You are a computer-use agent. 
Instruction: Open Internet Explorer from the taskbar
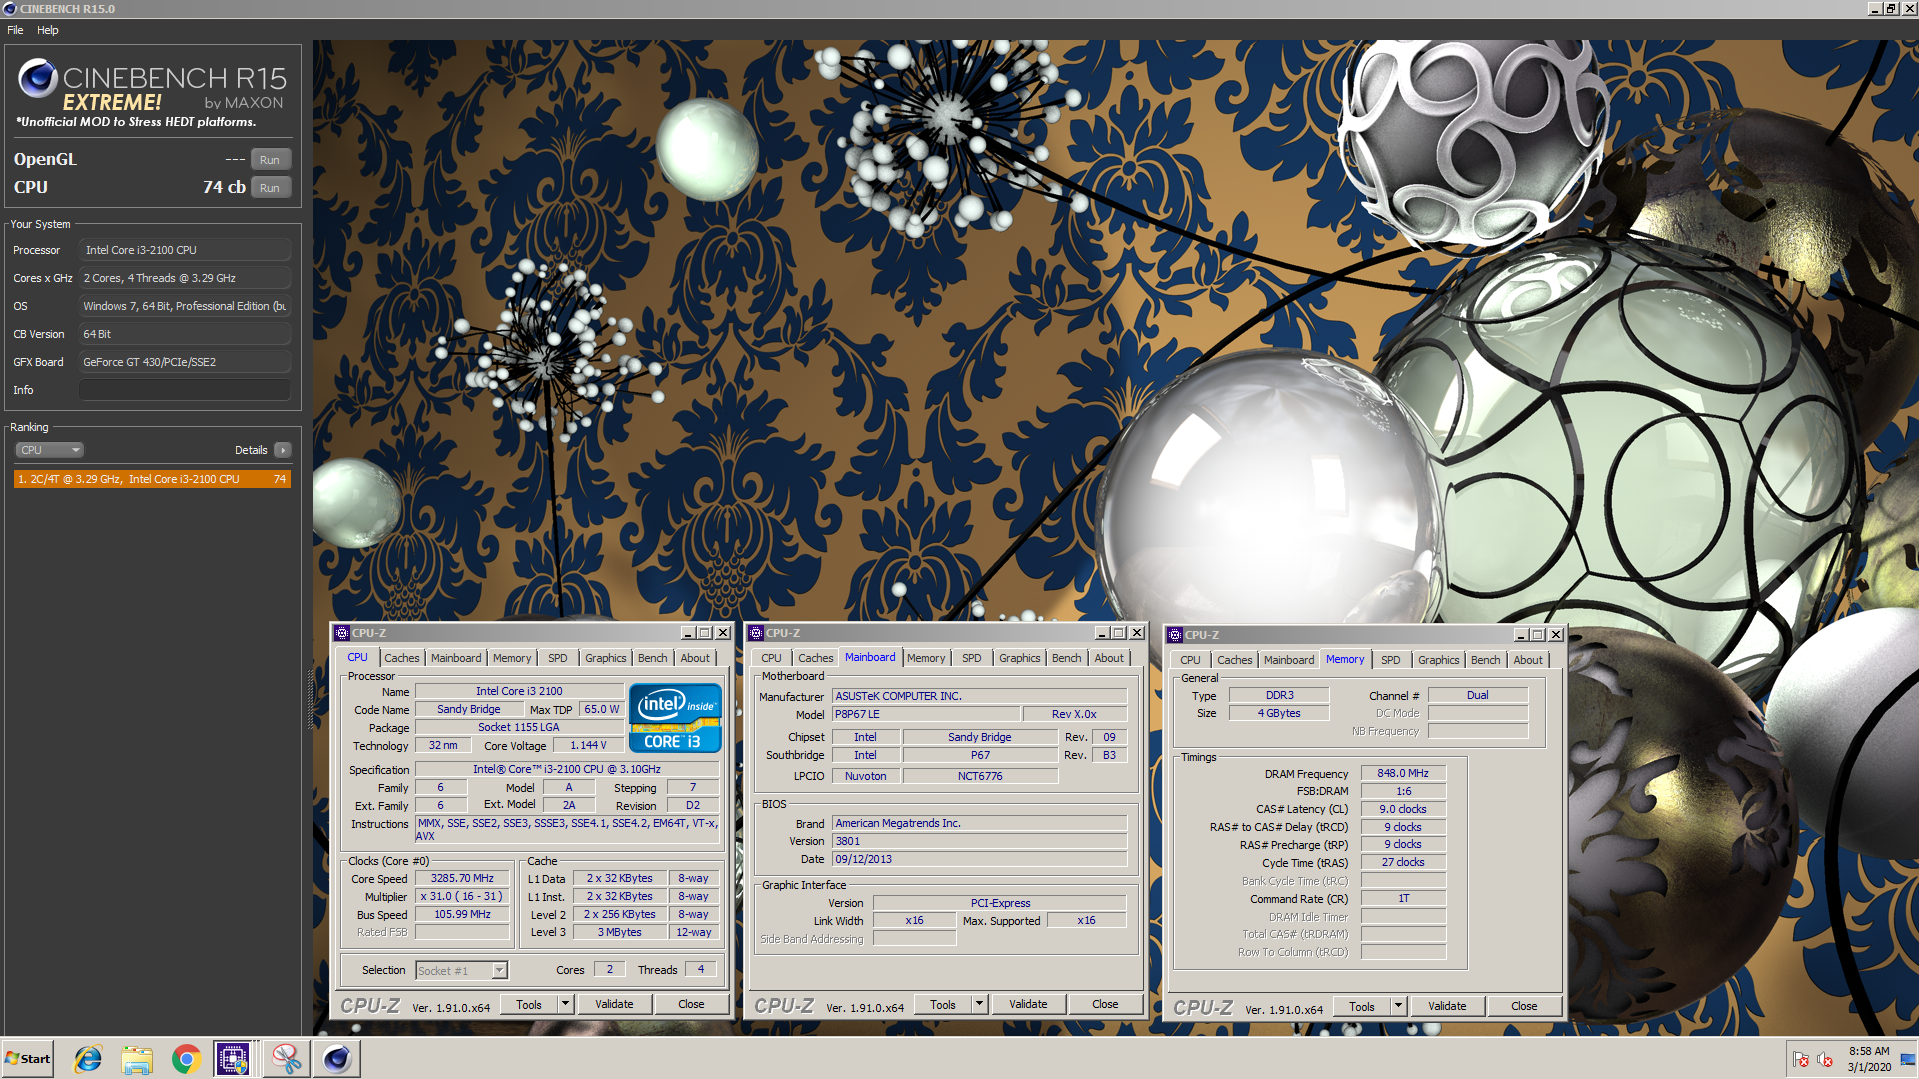click(x=88, y=1059)
